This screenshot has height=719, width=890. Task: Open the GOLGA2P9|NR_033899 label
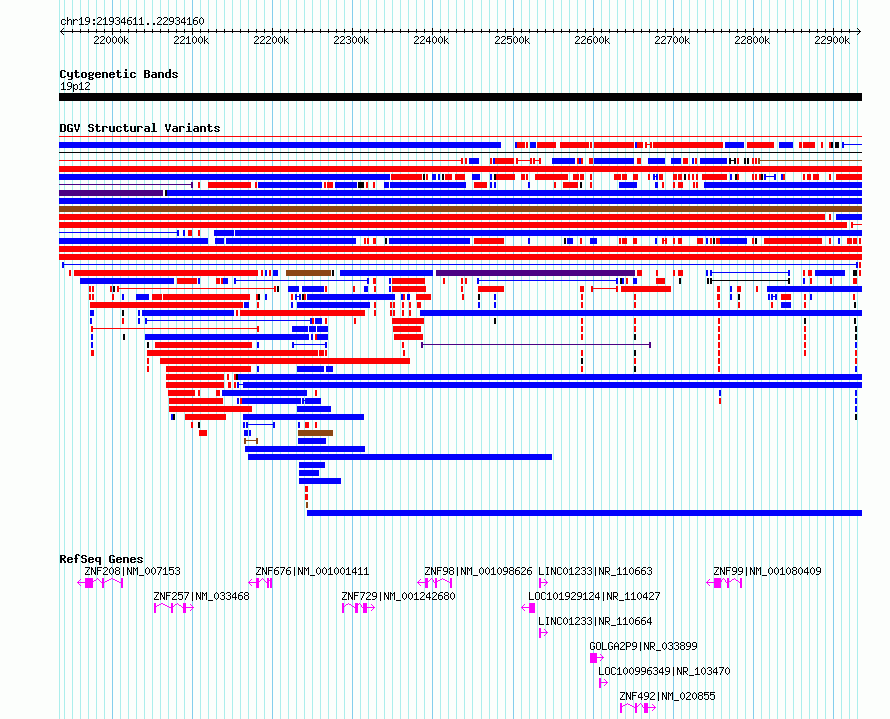(x=644, y=646)
